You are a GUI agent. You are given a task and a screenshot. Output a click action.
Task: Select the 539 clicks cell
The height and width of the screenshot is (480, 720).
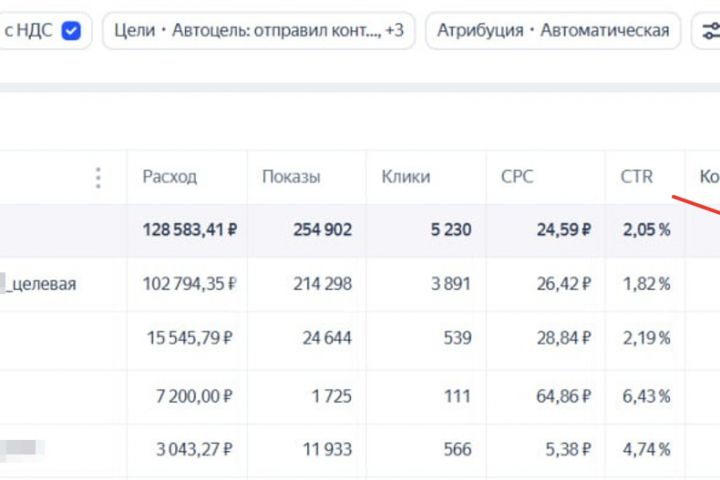[457, 338]
